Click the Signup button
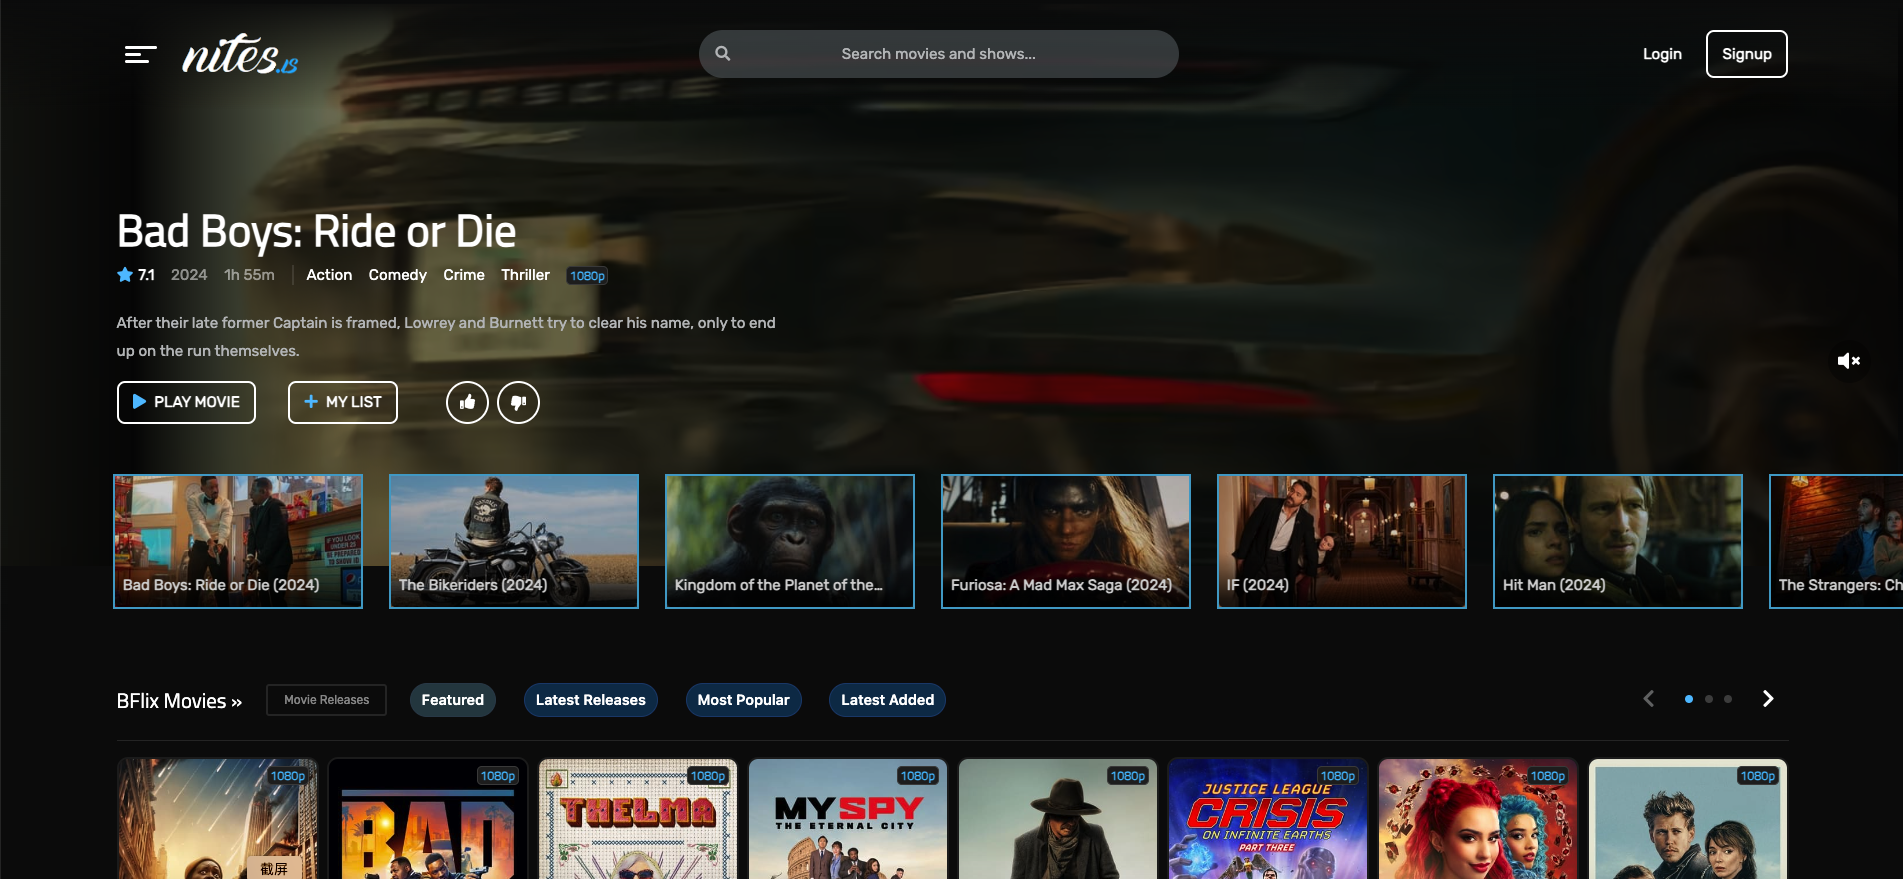 click(1746, 54)
